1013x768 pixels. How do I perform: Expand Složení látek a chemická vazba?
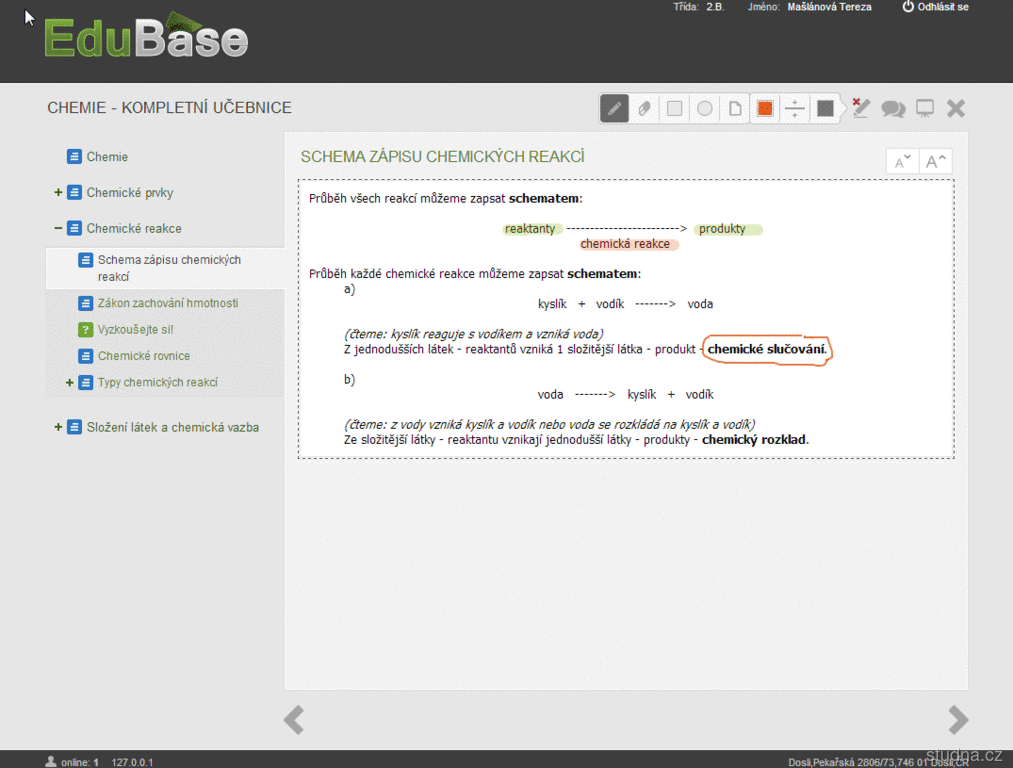coord(58,427)
